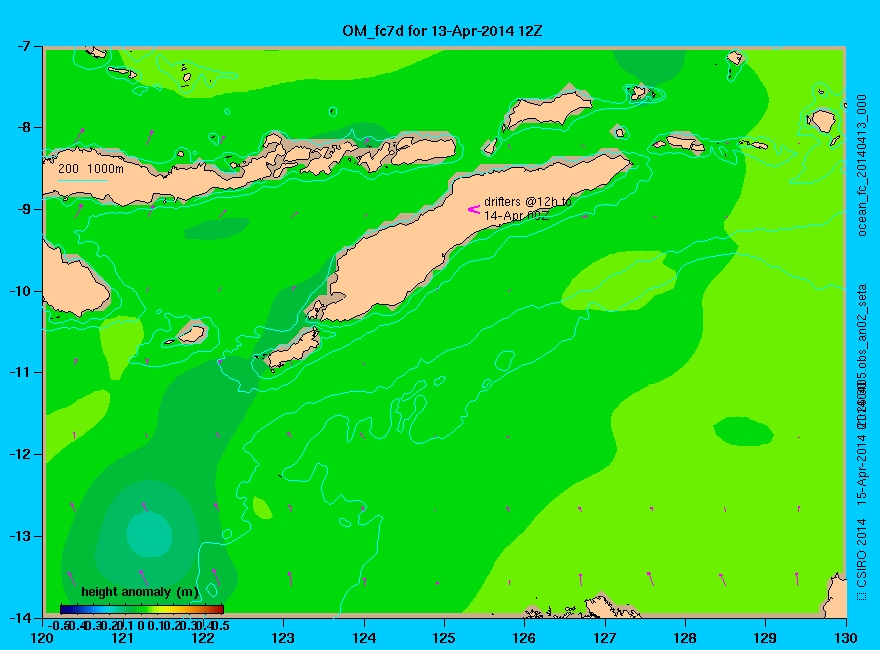Click longitude label '130'
This screenshot has width=880, height=650.
846,638
